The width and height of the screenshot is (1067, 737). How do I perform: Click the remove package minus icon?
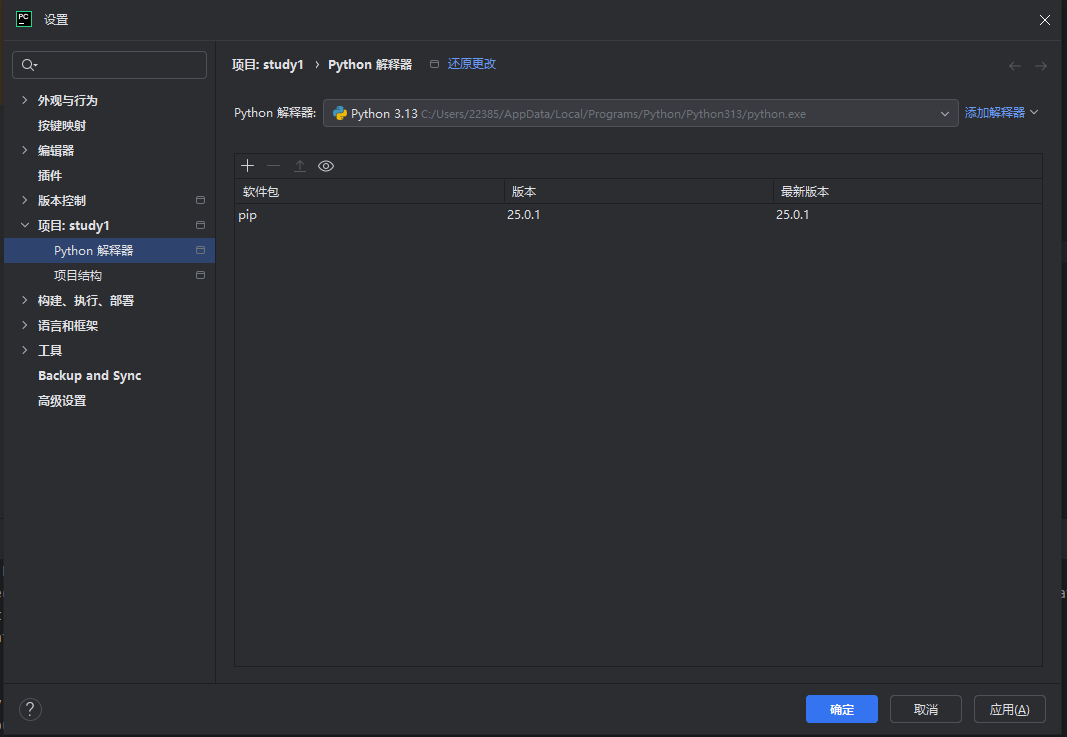274,166
